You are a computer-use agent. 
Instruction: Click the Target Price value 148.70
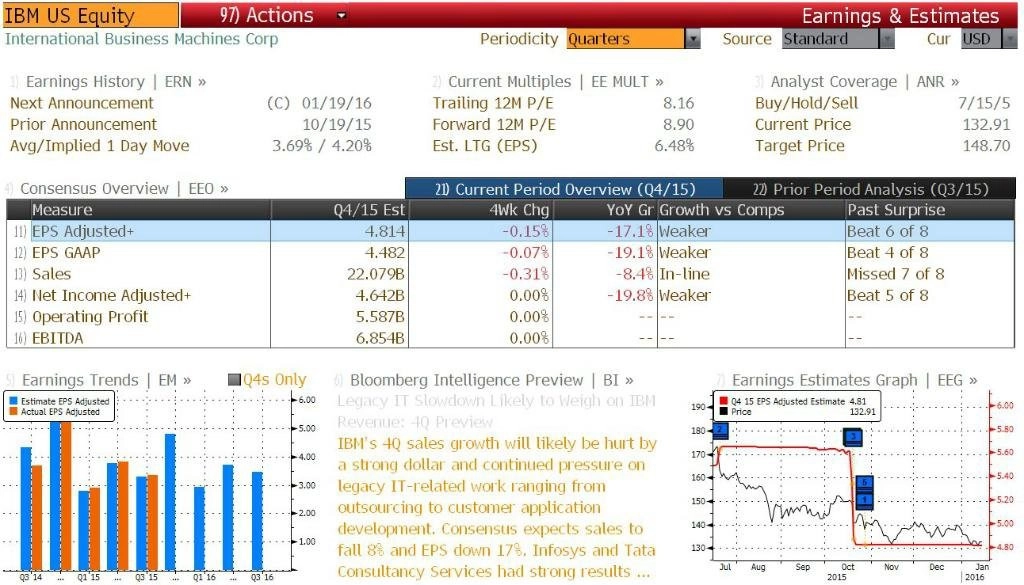pos(986,146)
